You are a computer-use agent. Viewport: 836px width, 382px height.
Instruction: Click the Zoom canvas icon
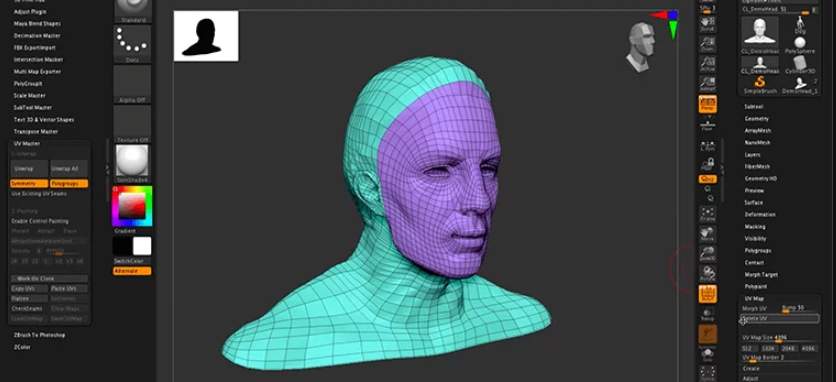click(708, 44)
